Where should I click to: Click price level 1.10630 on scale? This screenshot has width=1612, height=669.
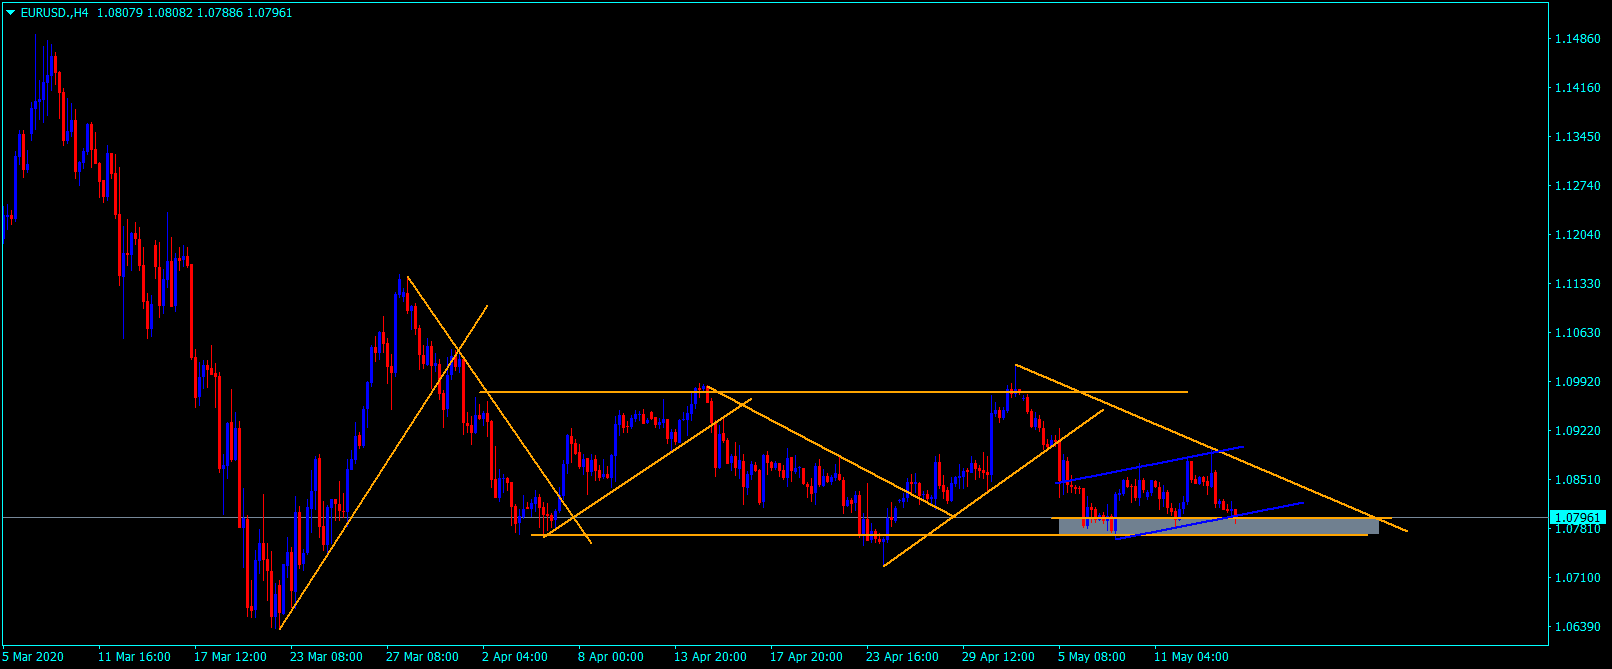1576,333
